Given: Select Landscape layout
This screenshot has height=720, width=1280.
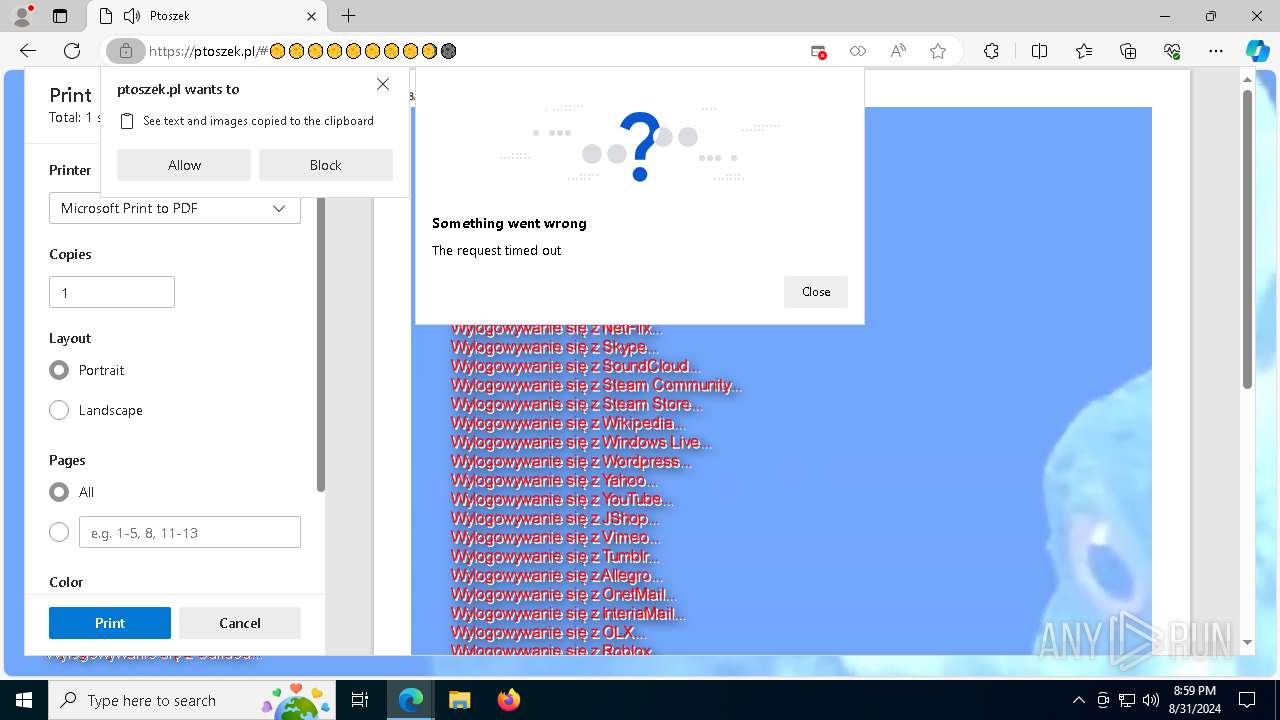Looking at the screenshot, I should pyautogui.click(x=59, y=410).
